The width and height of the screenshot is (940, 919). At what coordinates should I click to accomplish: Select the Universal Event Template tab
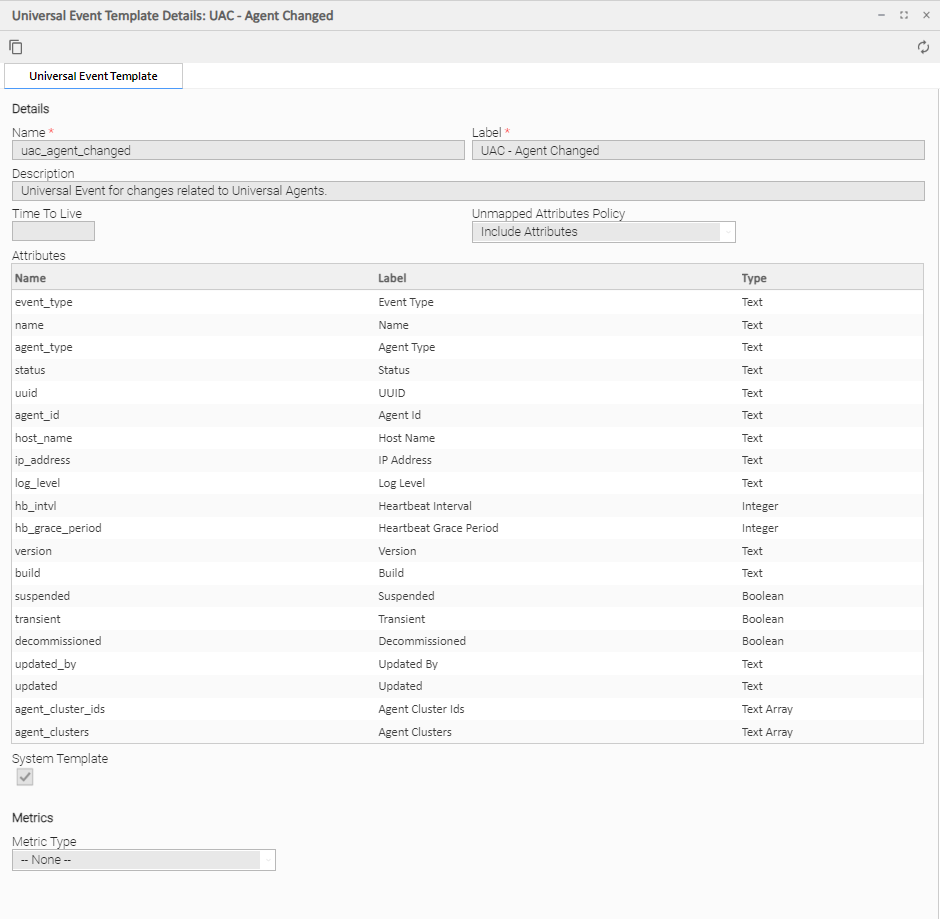click(x=93, y=76)
